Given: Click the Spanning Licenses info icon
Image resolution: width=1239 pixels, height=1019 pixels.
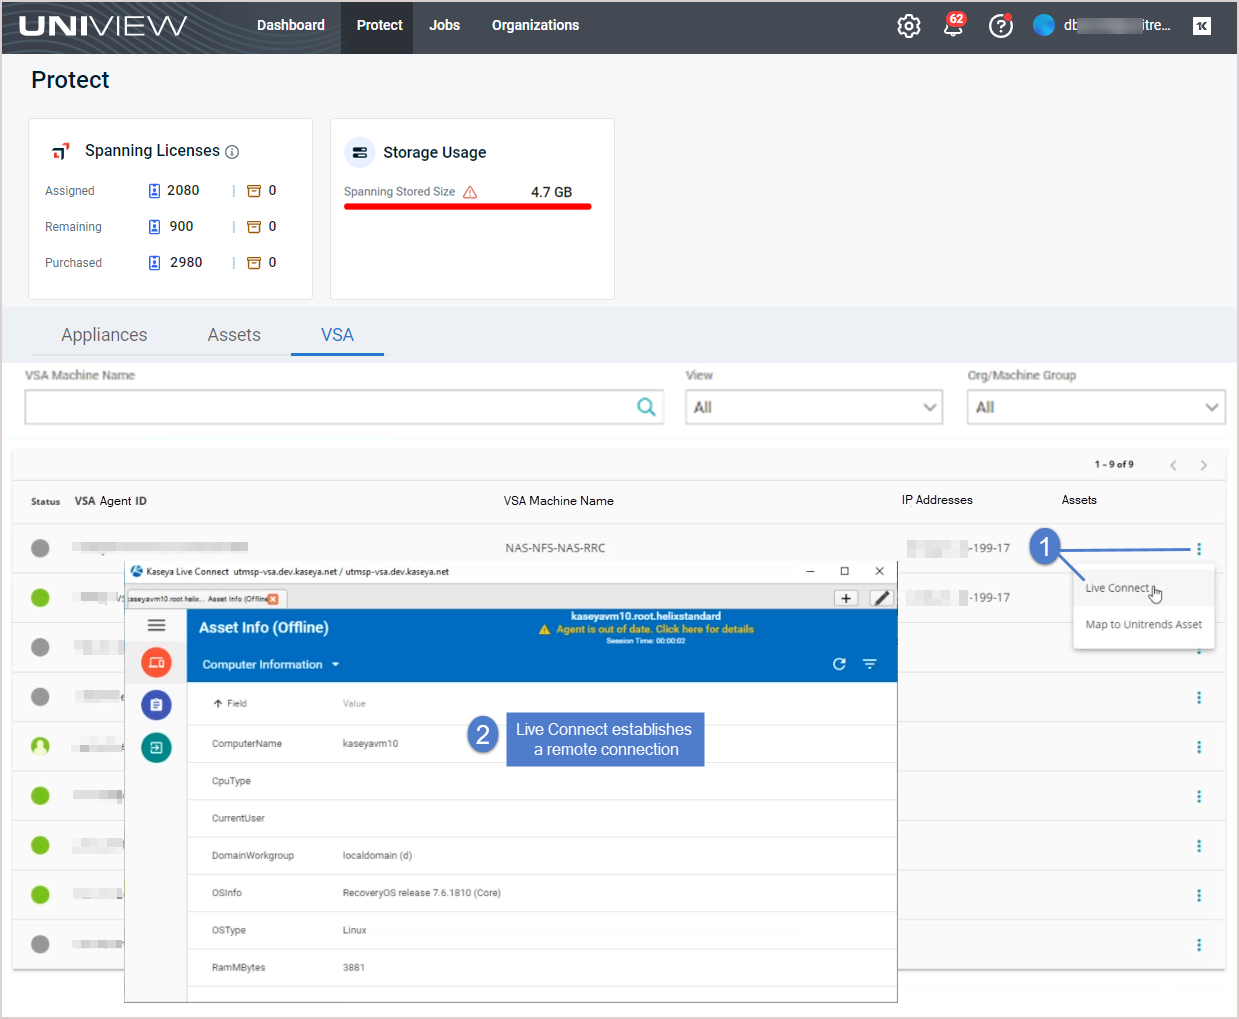Looking at the screenshot, I should (x=232, y=152).
